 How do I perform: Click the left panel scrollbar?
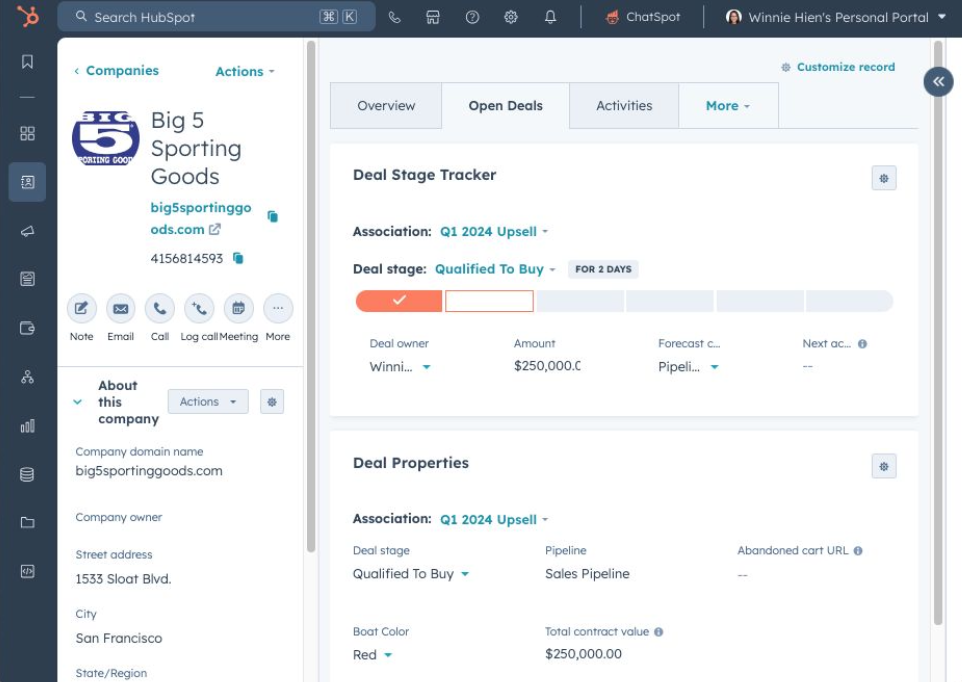click(311, 297)
